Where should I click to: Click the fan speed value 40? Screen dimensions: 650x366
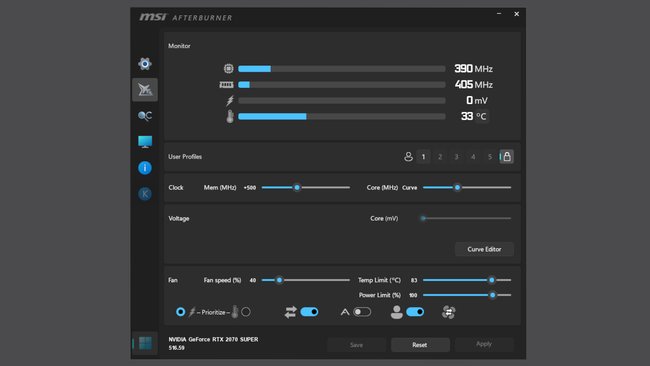pyautogui.click(x=253, y=281)
